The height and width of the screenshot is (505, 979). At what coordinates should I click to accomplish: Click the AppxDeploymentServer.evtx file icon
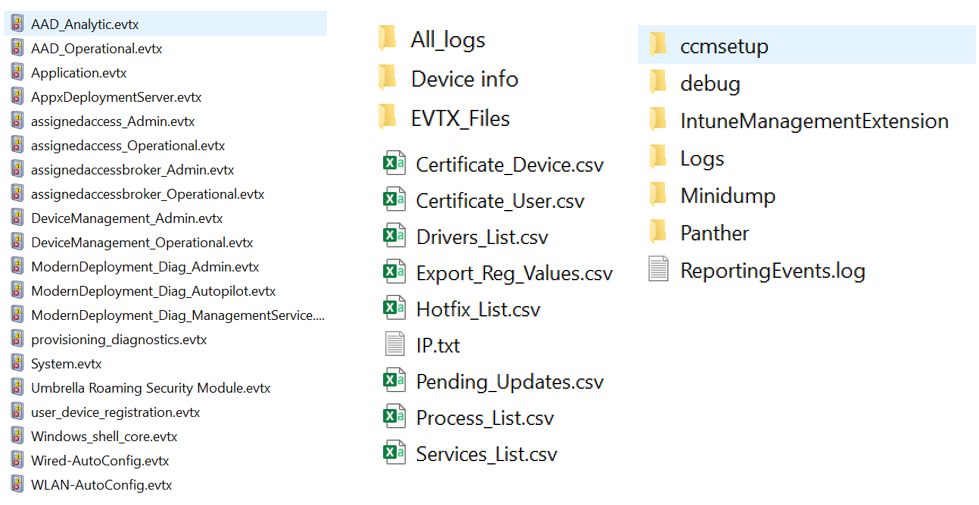click(17, 97)
